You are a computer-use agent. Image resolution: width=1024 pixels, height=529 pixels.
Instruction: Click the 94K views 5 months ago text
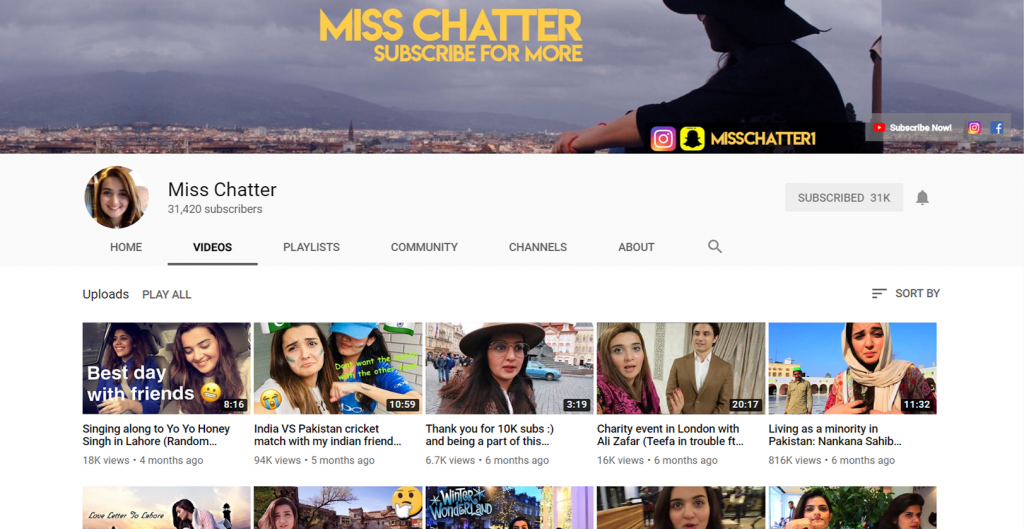pyautogui.click(x=314, y=460)
